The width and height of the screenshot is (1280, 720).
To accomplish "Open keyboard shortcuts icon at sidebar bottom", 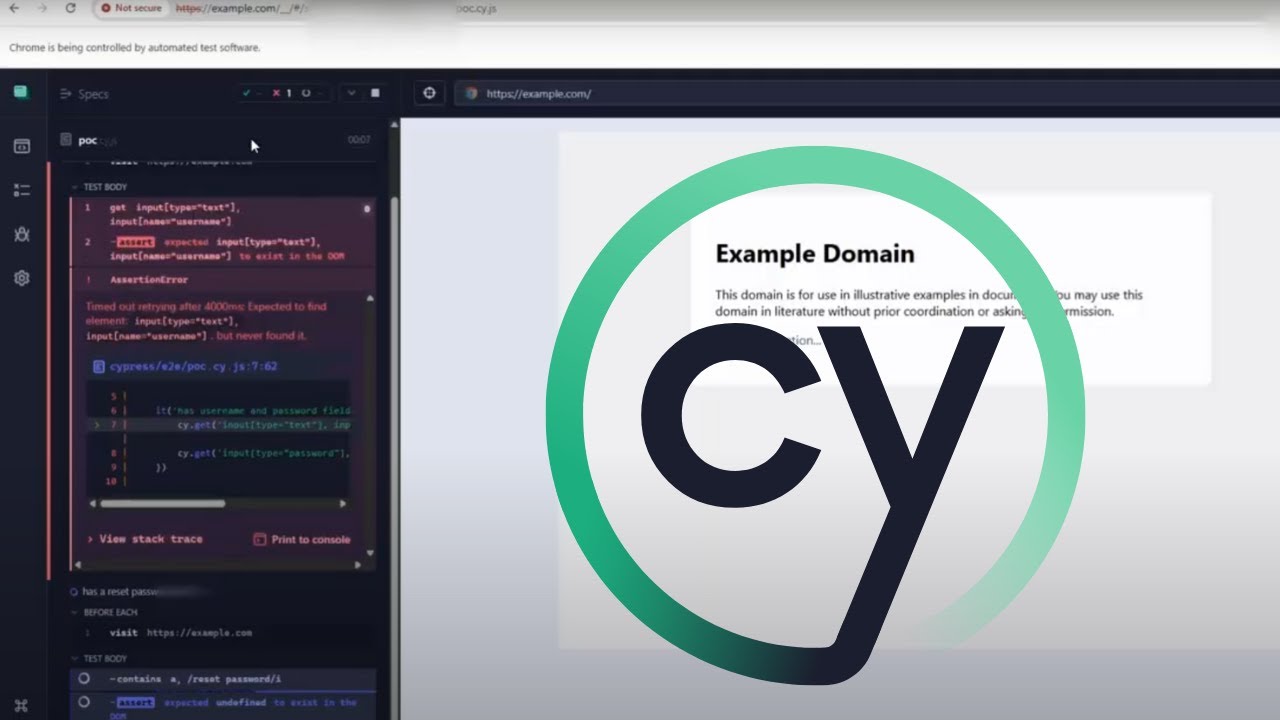I will pos(21,704).
